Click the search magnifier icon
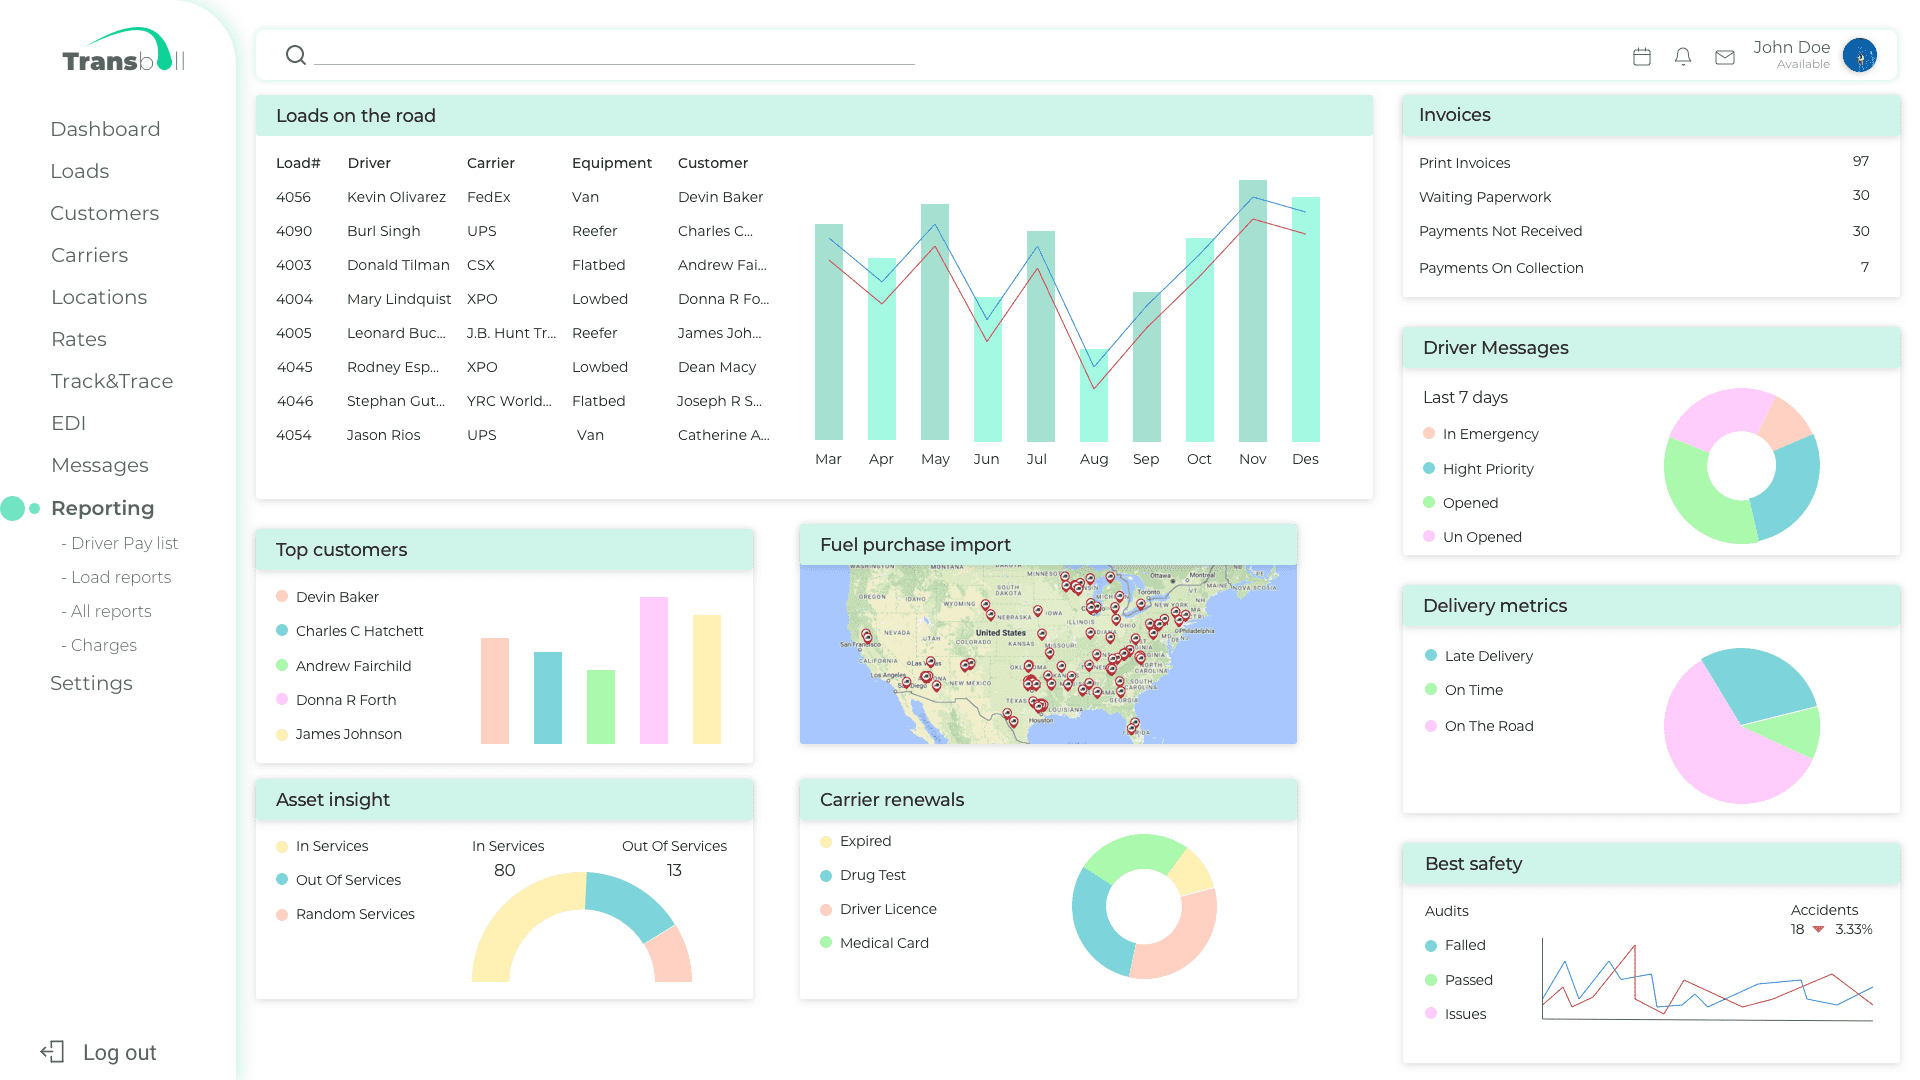The width and height of the screenshot is (1920, 1080). tap(295, 55)
